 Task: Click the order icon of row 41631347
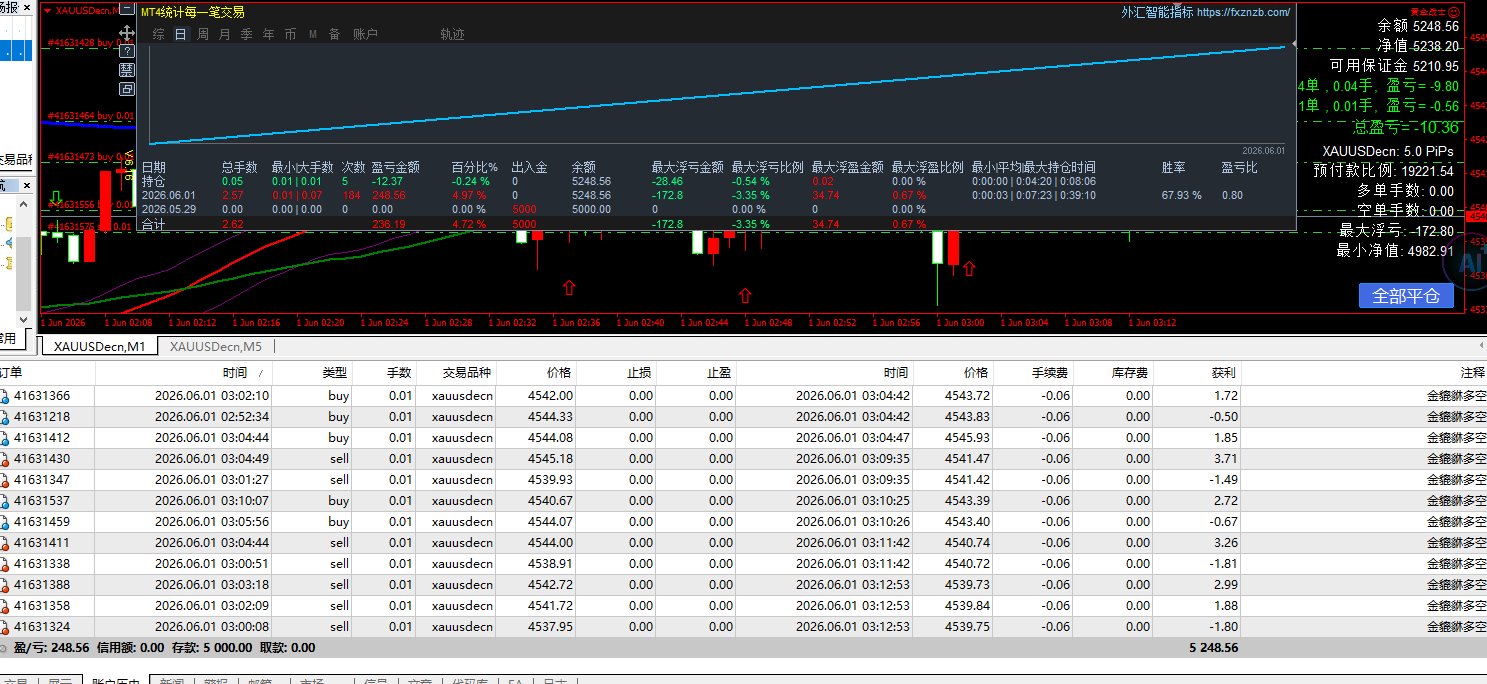point(5,480)
